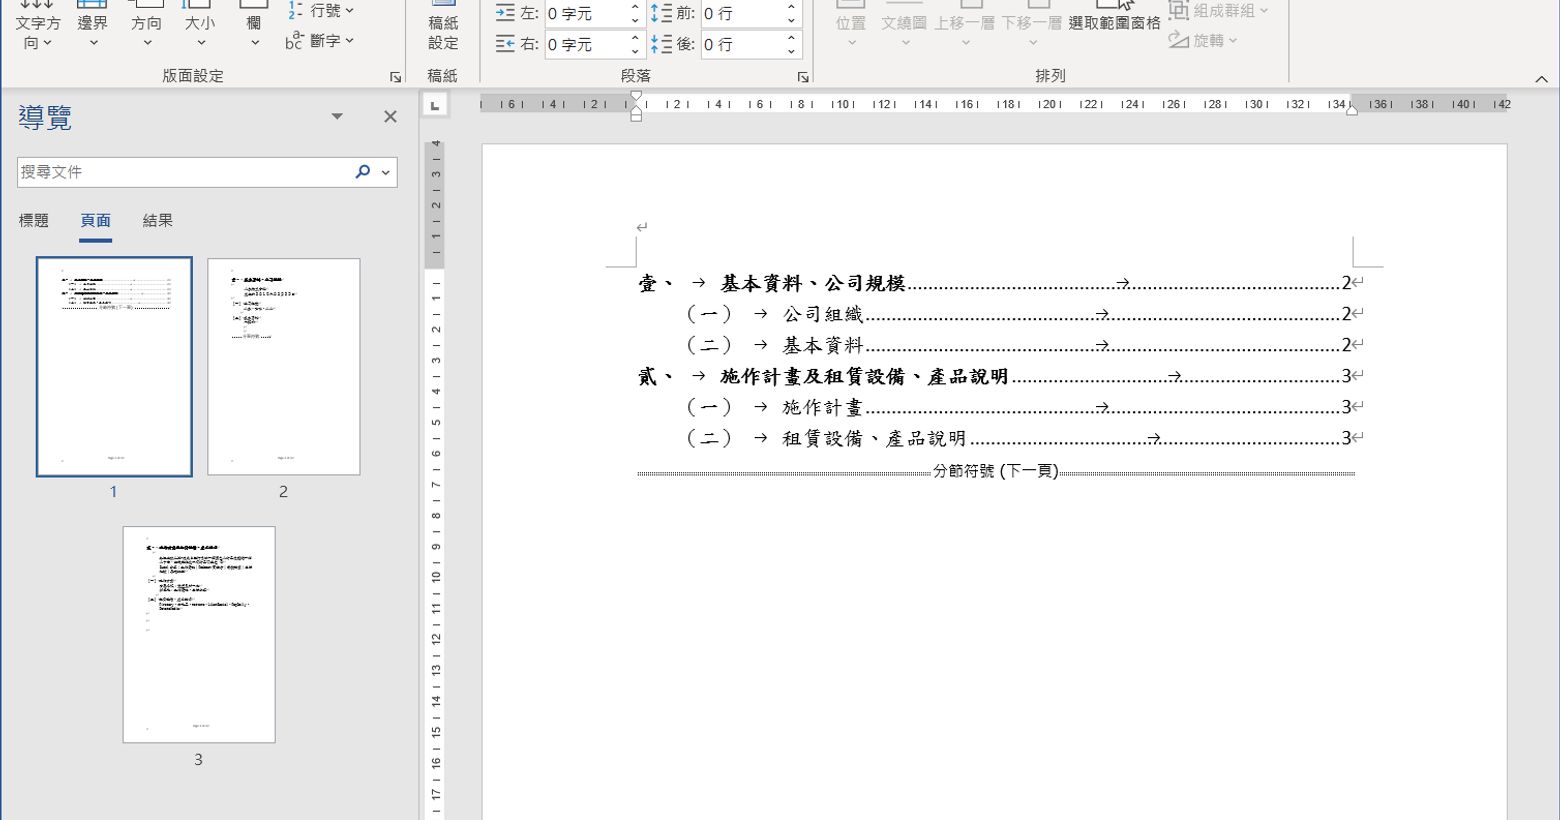The image size is (1560, 820).
Task: Switch to the 結果 results tab
Action: pos(158,221)
